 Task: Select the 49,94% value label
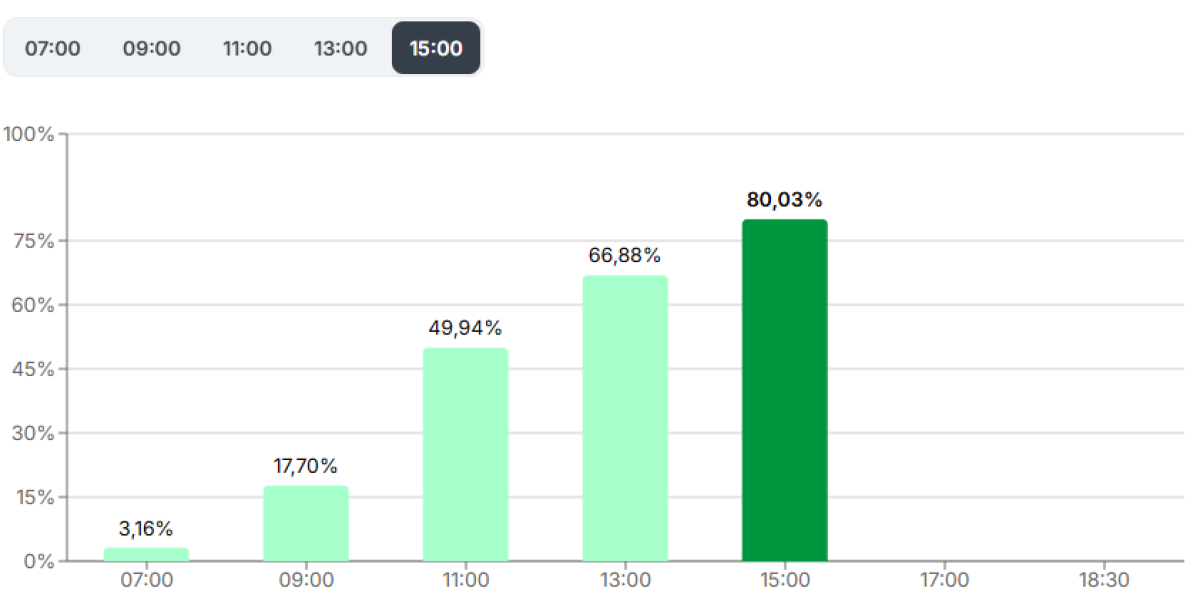click(465, 328)
